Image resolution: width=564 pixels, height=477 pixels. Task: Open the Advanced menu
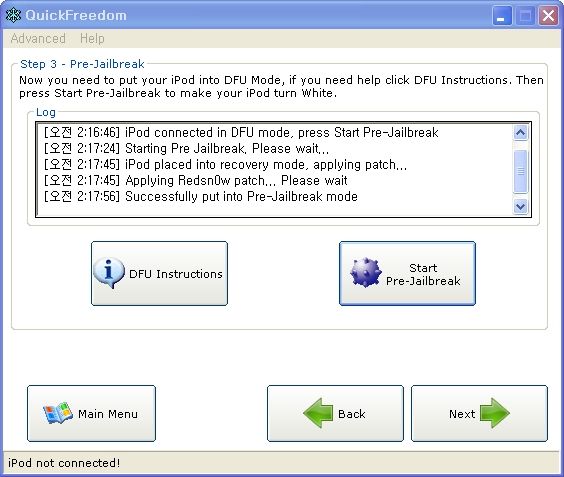pyautogui.click(x=38, y=38)
